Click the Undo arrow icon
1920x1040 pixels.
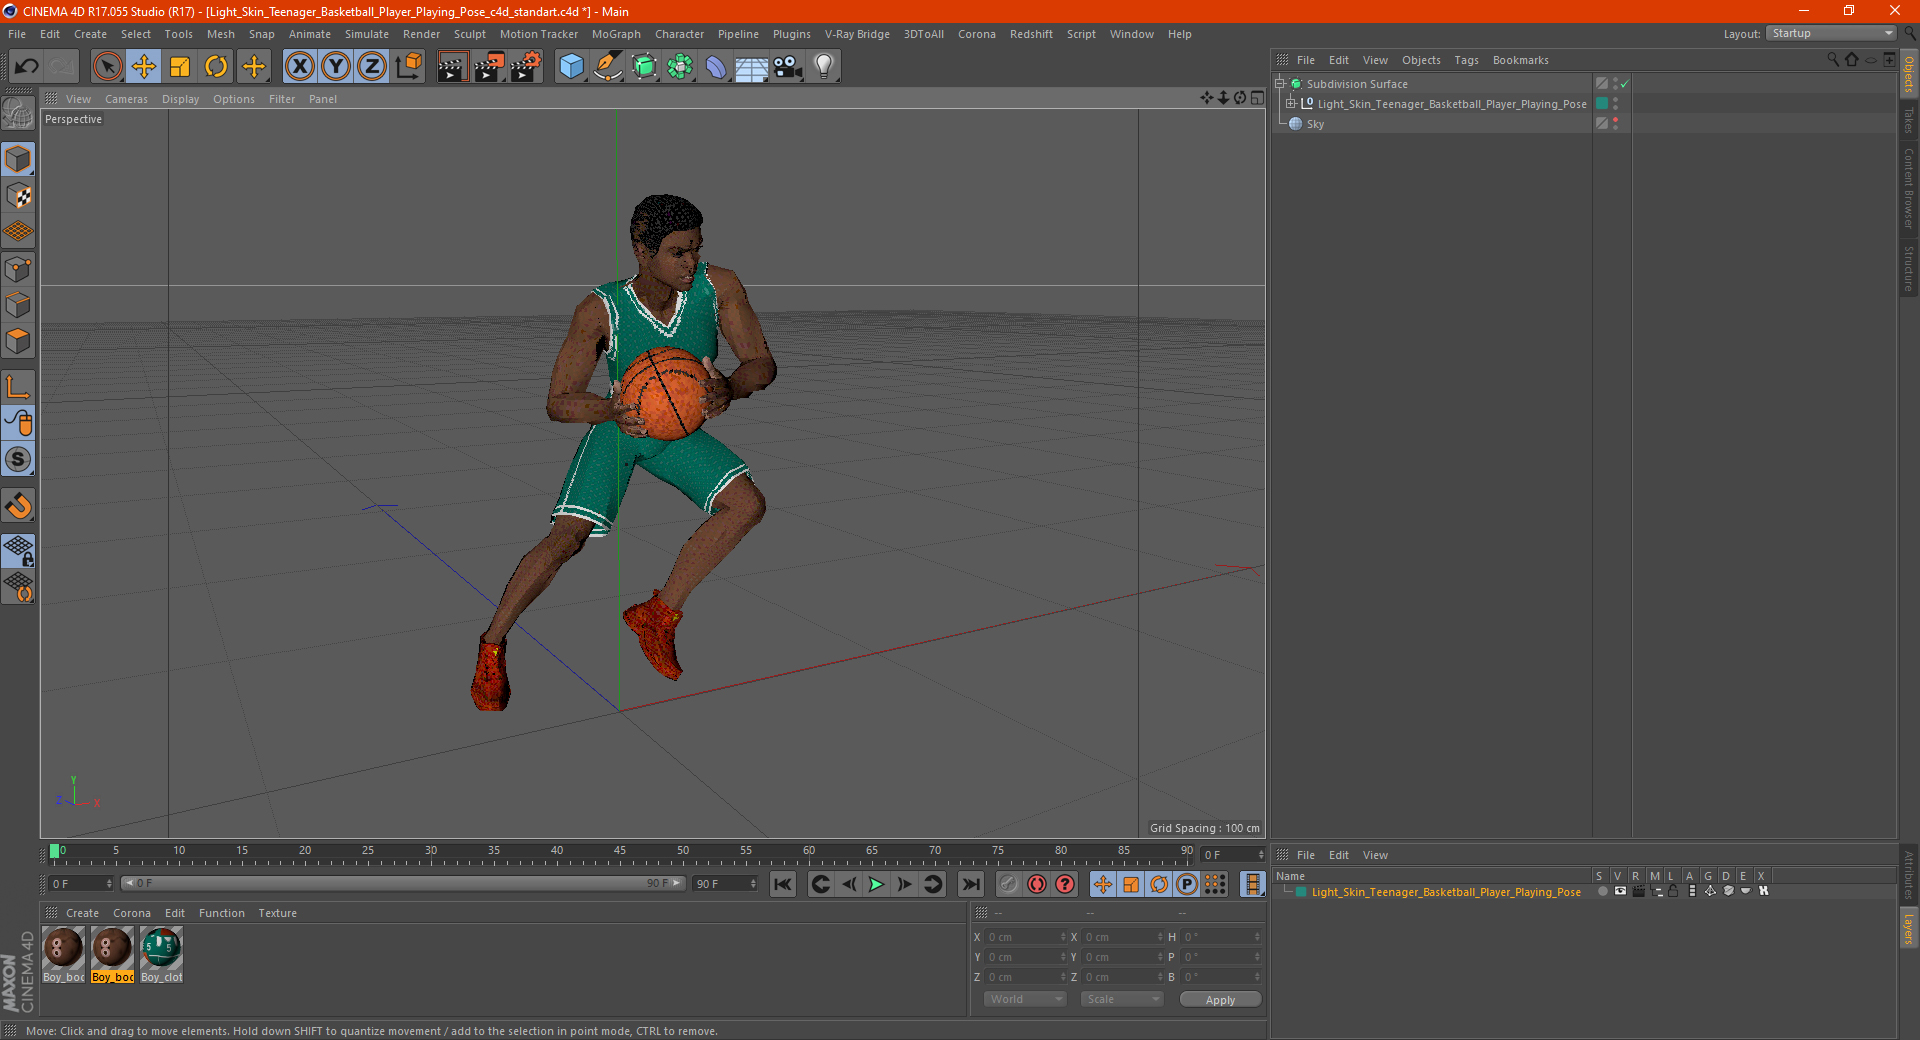[27, 67]
